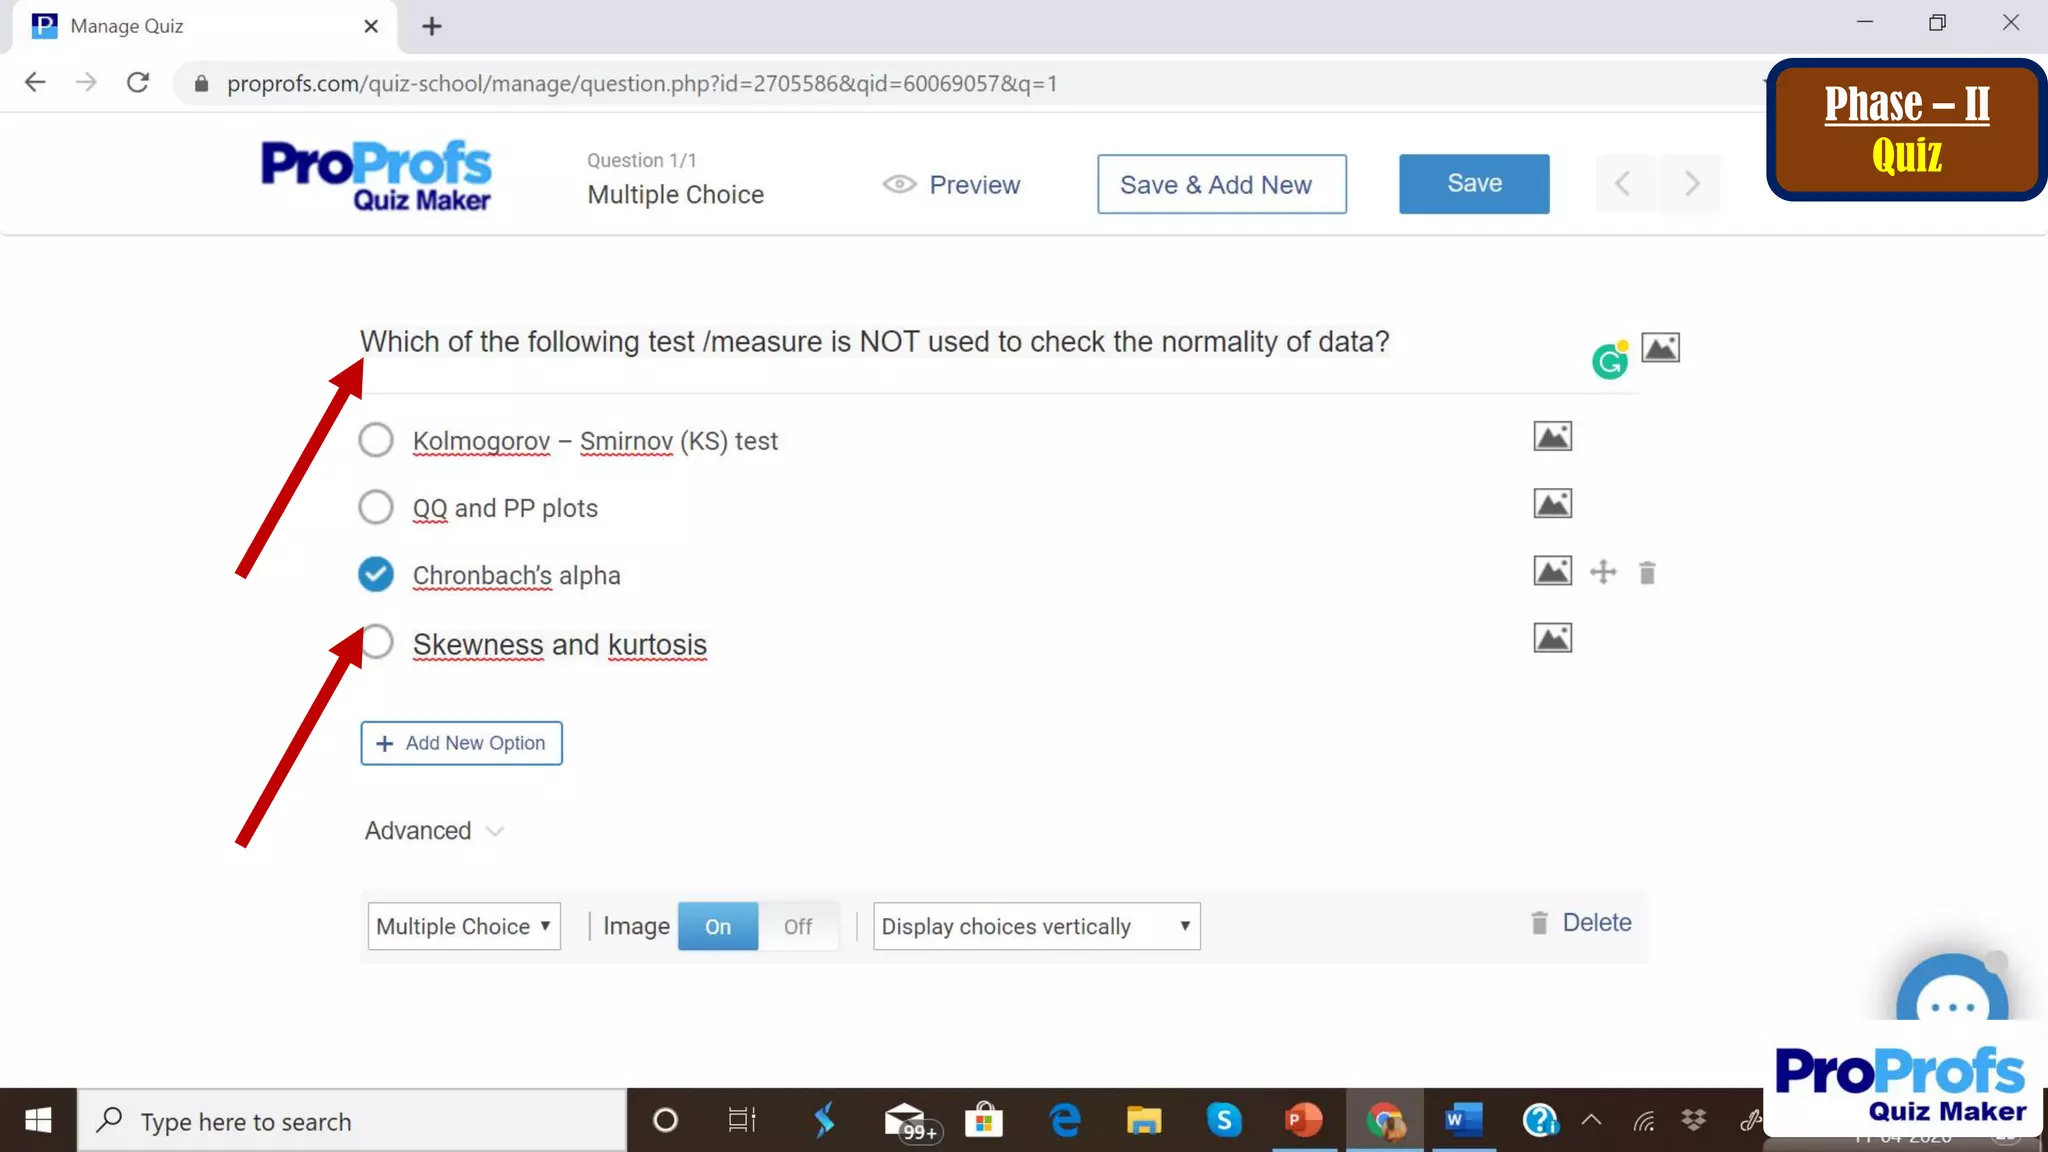This screenshot has width=2048, height=1152.
Task: Open Dropbox icon in system tray
Action: (x=1694, y=1120)
